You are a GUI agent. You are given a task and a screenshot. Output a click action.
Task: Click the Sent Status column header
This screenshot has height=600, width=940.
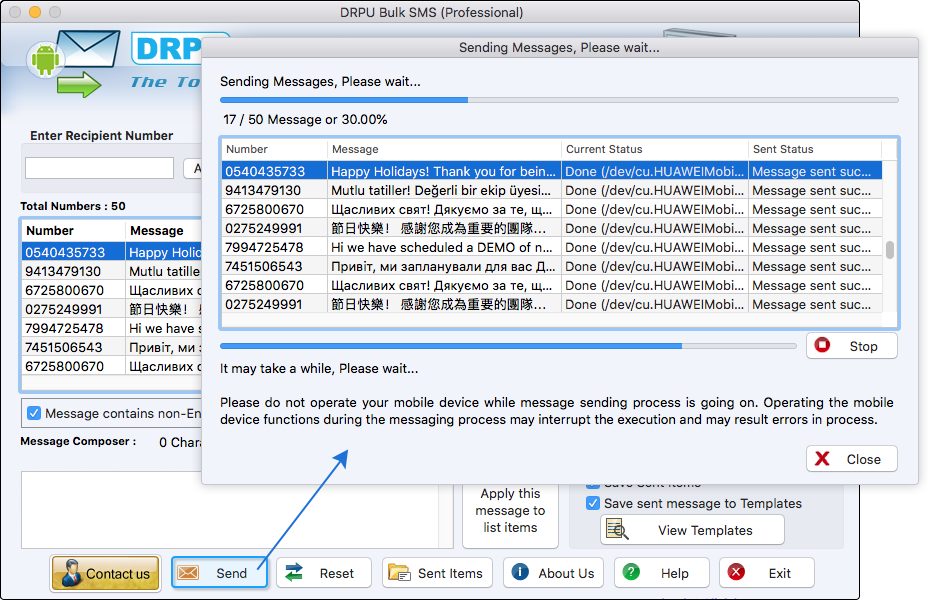[815, 149]
